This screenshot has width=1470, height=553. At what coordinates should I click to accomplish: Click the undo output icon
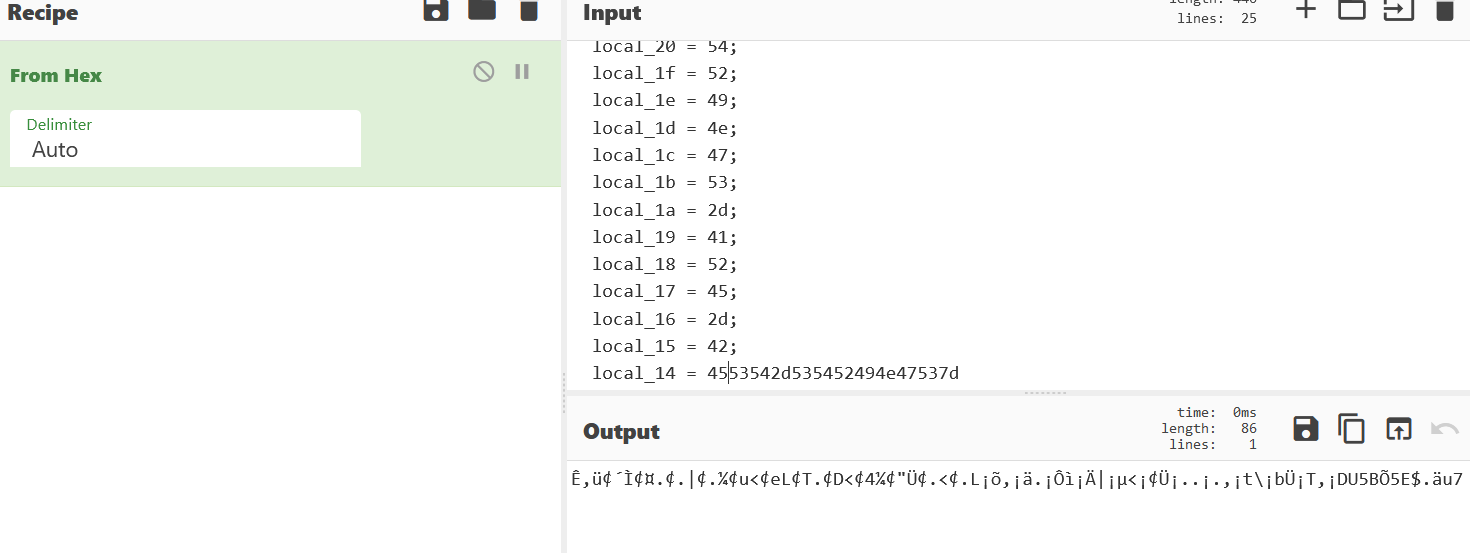pyautogui.click(x=1444, y=429)
